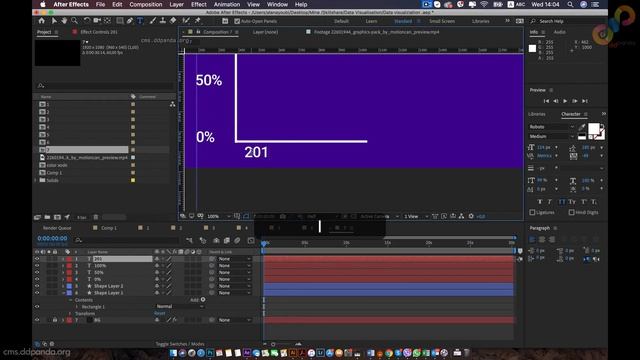Viewport: 640px width, 360px height.
Task: Click the trash icon in Project panel
Action: coord(96,217)
